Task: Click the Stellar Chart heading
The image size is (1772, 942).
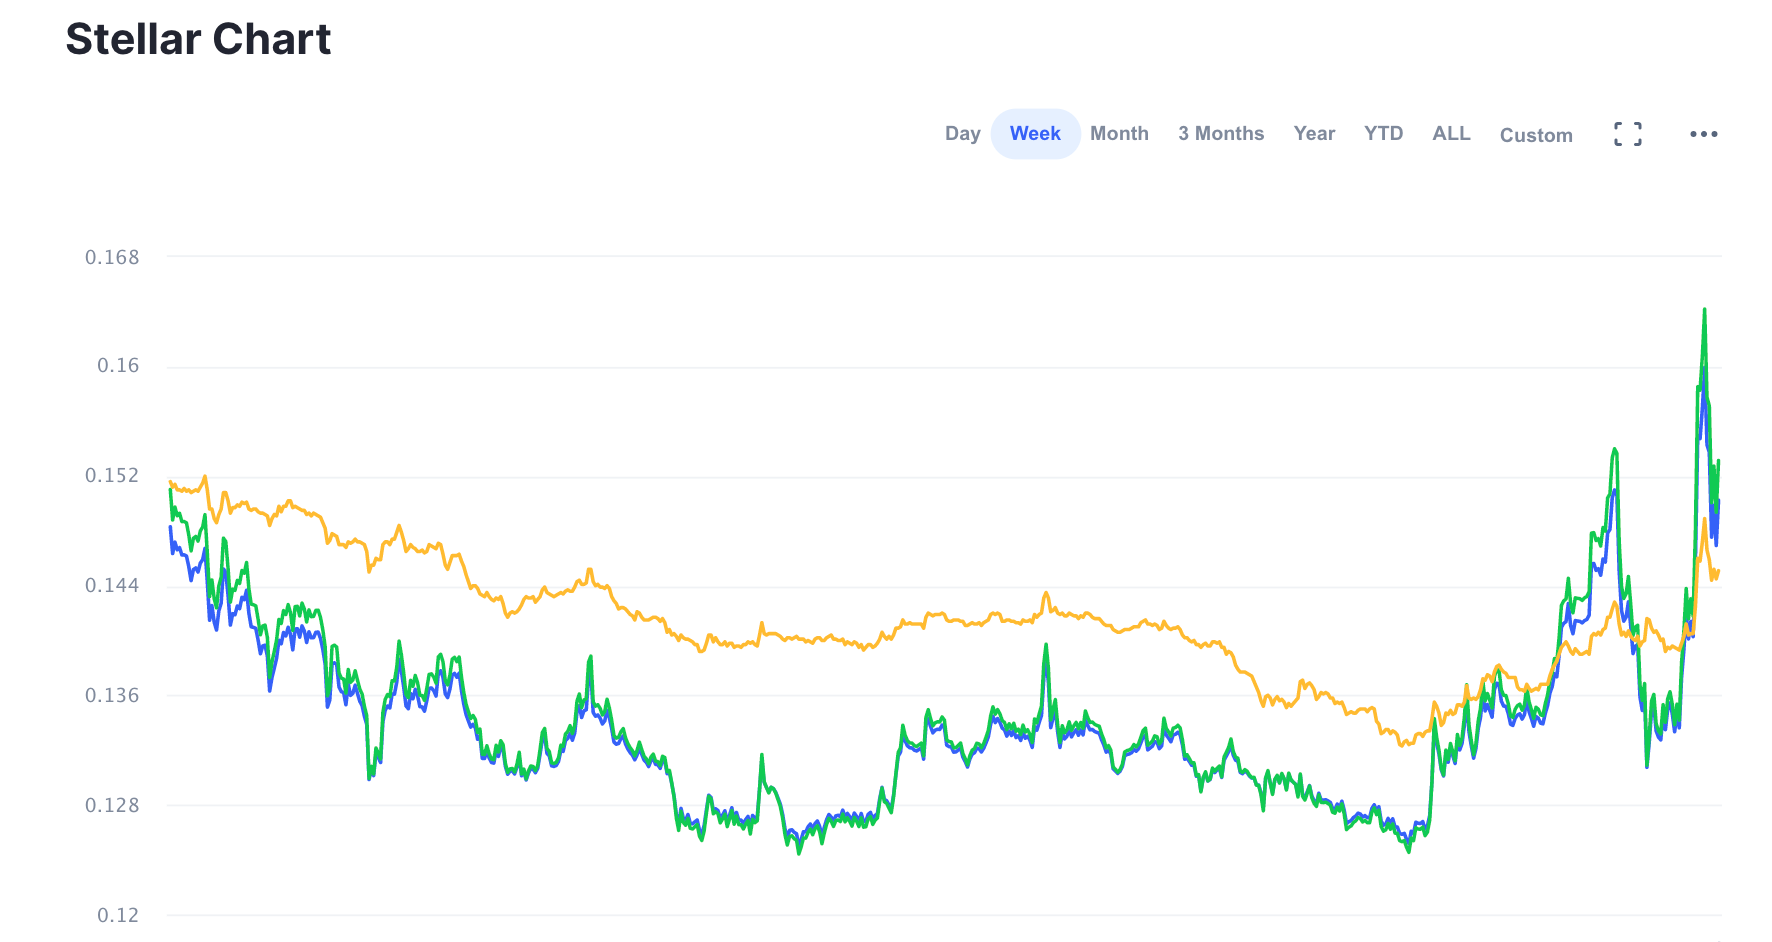Action: tap(198, 39)
